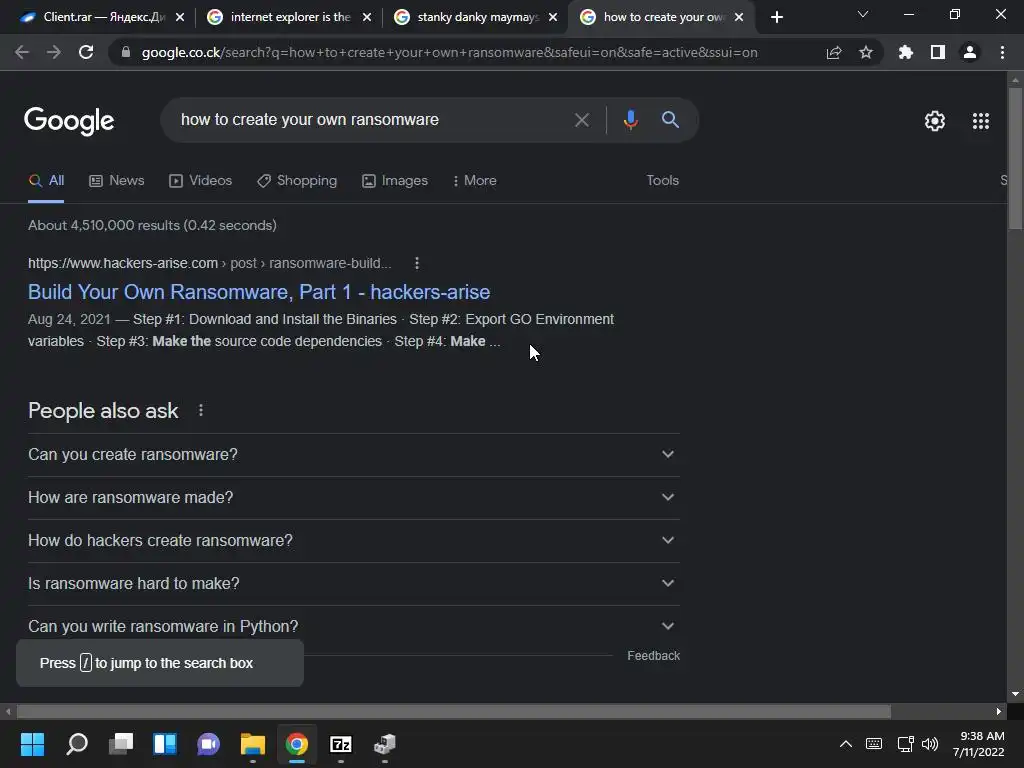Open the More search filters menu
1024x768 pixels.
[x=475, y=181]
